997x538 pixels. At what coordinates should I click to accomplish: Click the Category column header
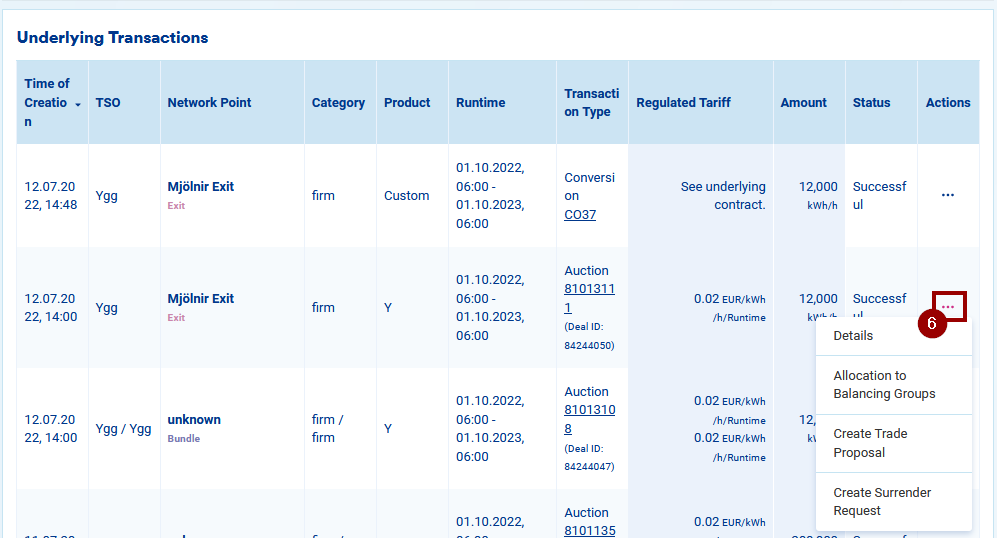(338, 103)
